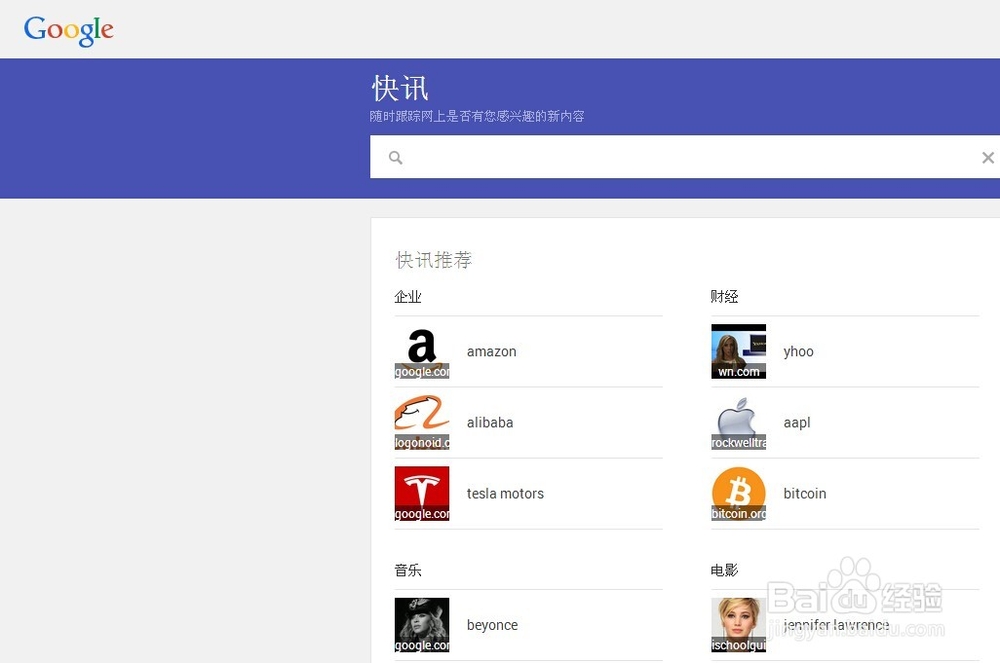The height and width of the screenshot is (663, 1000).
Task: Click the magnifier icon in search box
Action: 395,157
